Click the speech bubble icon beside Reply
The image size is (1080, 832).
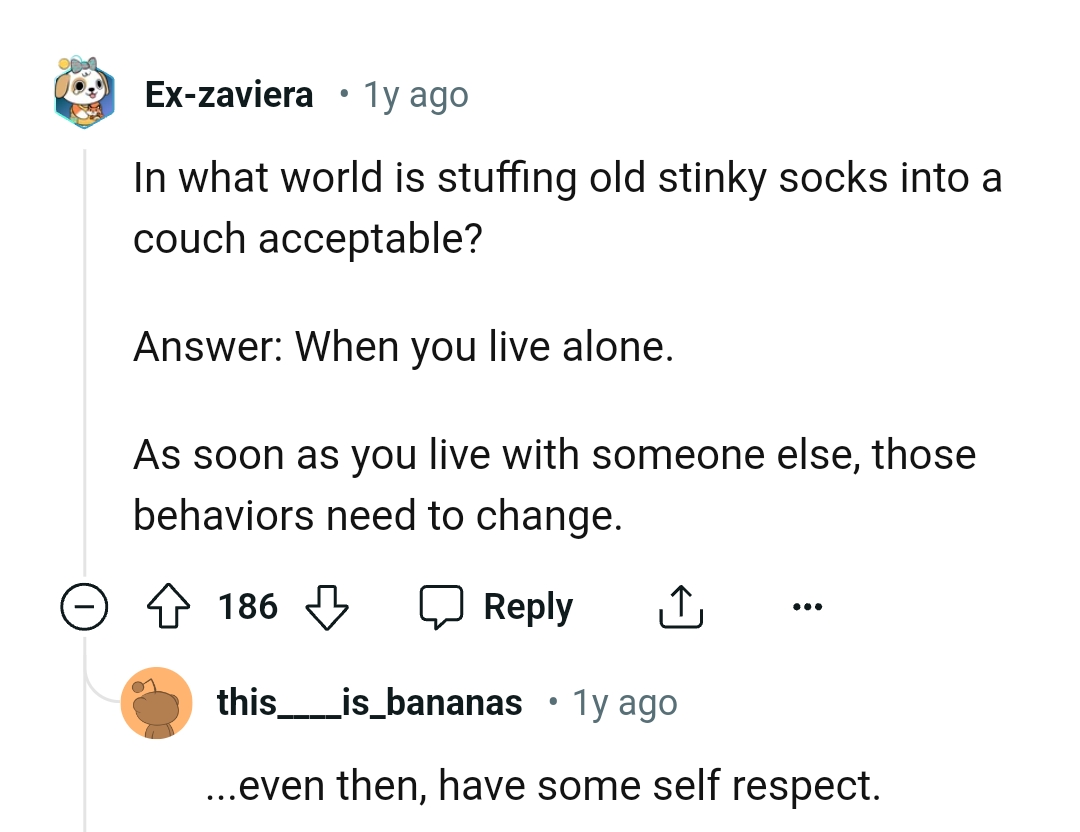[x=441, y=606]
